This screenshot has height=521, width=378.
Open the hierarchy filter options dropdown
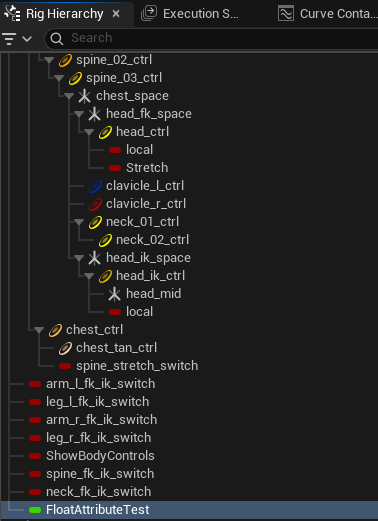point(17,39)
